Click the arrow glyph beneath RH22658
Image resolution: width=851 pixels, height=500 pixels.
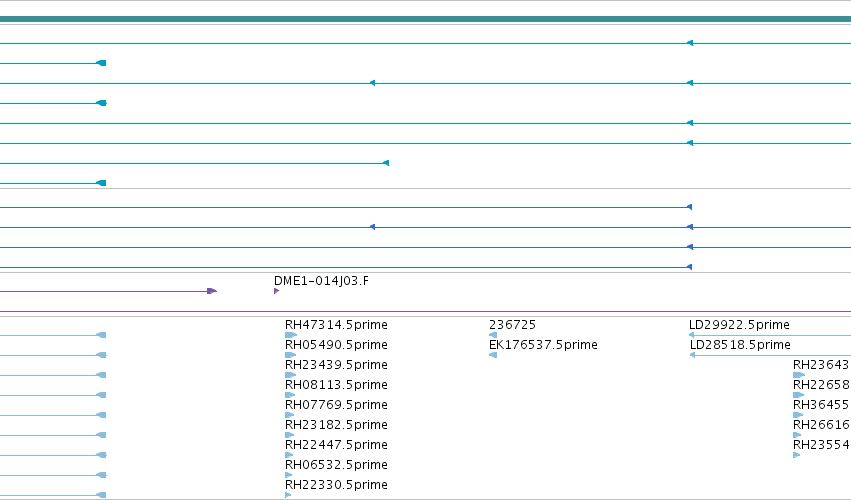(798, 395)
